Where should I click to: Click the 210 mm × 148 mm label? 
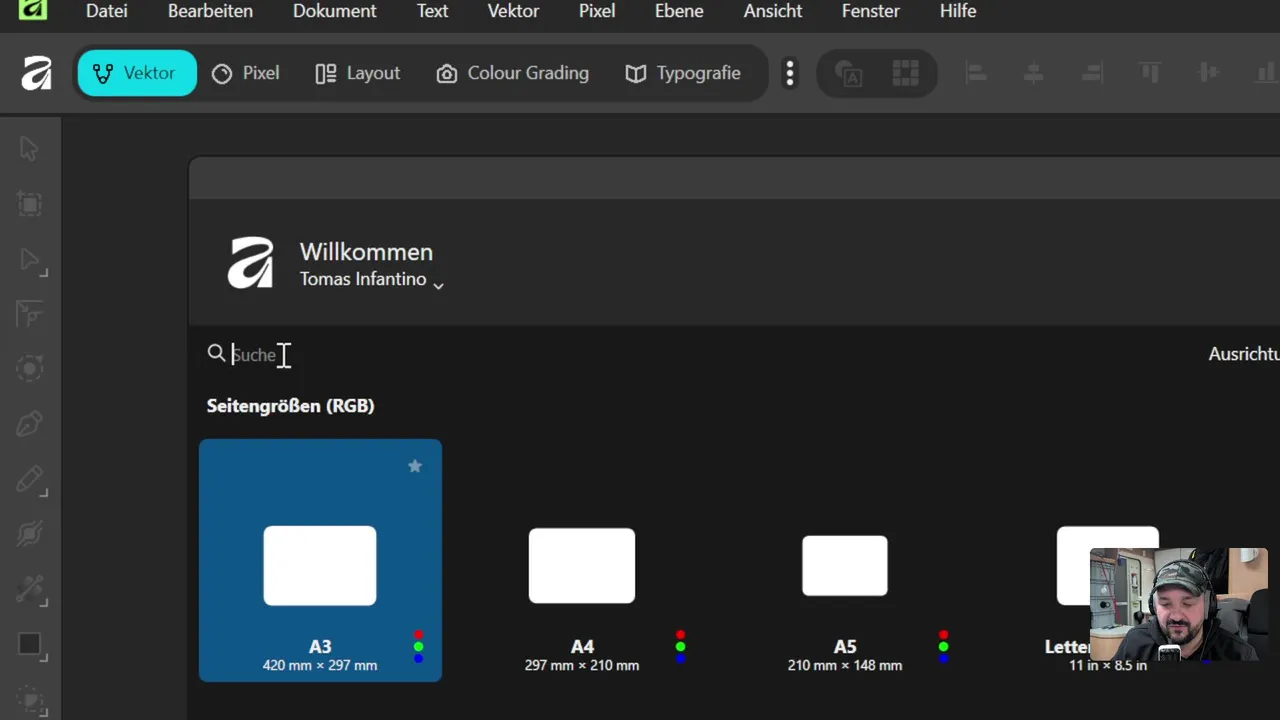tap(845, 665)
